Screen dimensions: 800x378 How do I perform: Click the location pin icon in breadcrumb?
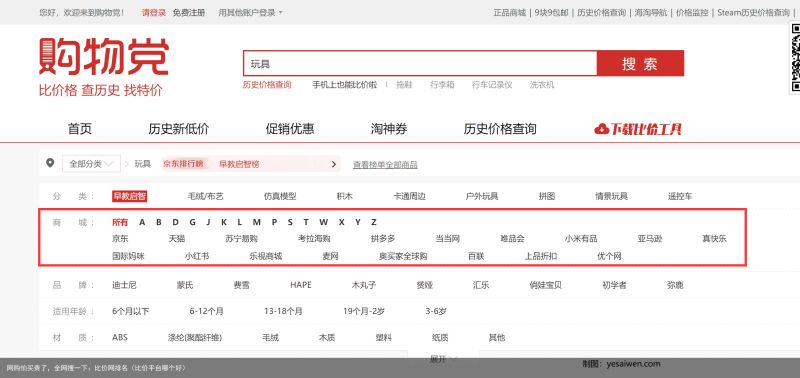tap(49, 163)
